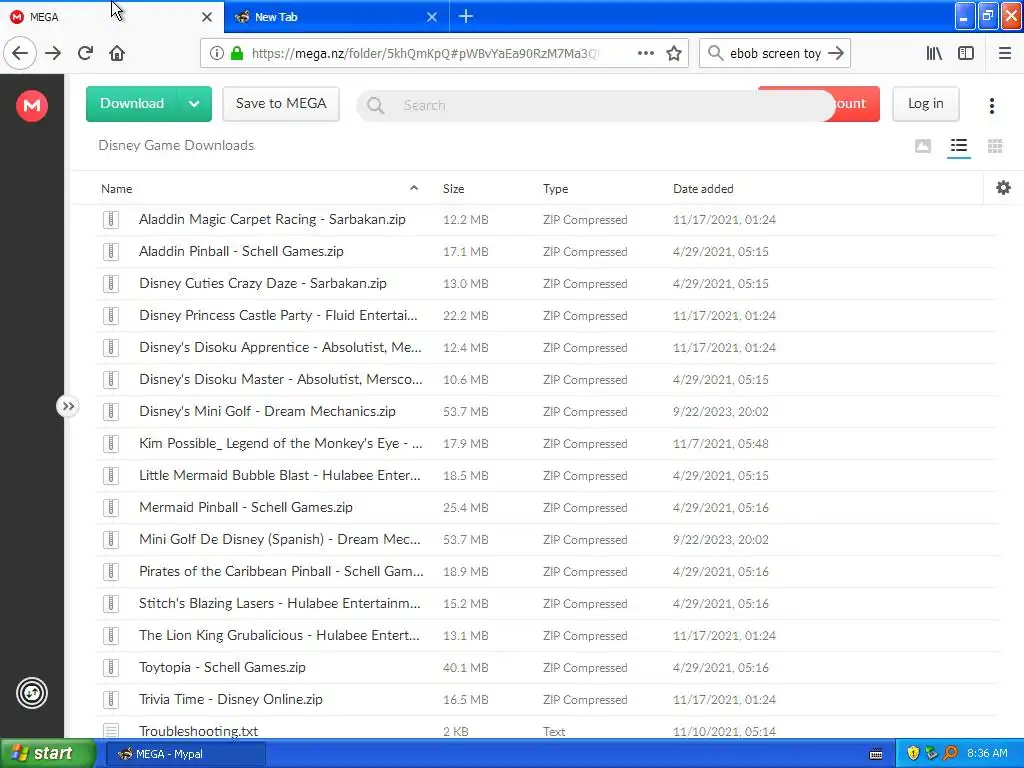Click Save to MEGA button
Image resolution: width=1024 pixels, height=768 pixels.
pos(281,104)
